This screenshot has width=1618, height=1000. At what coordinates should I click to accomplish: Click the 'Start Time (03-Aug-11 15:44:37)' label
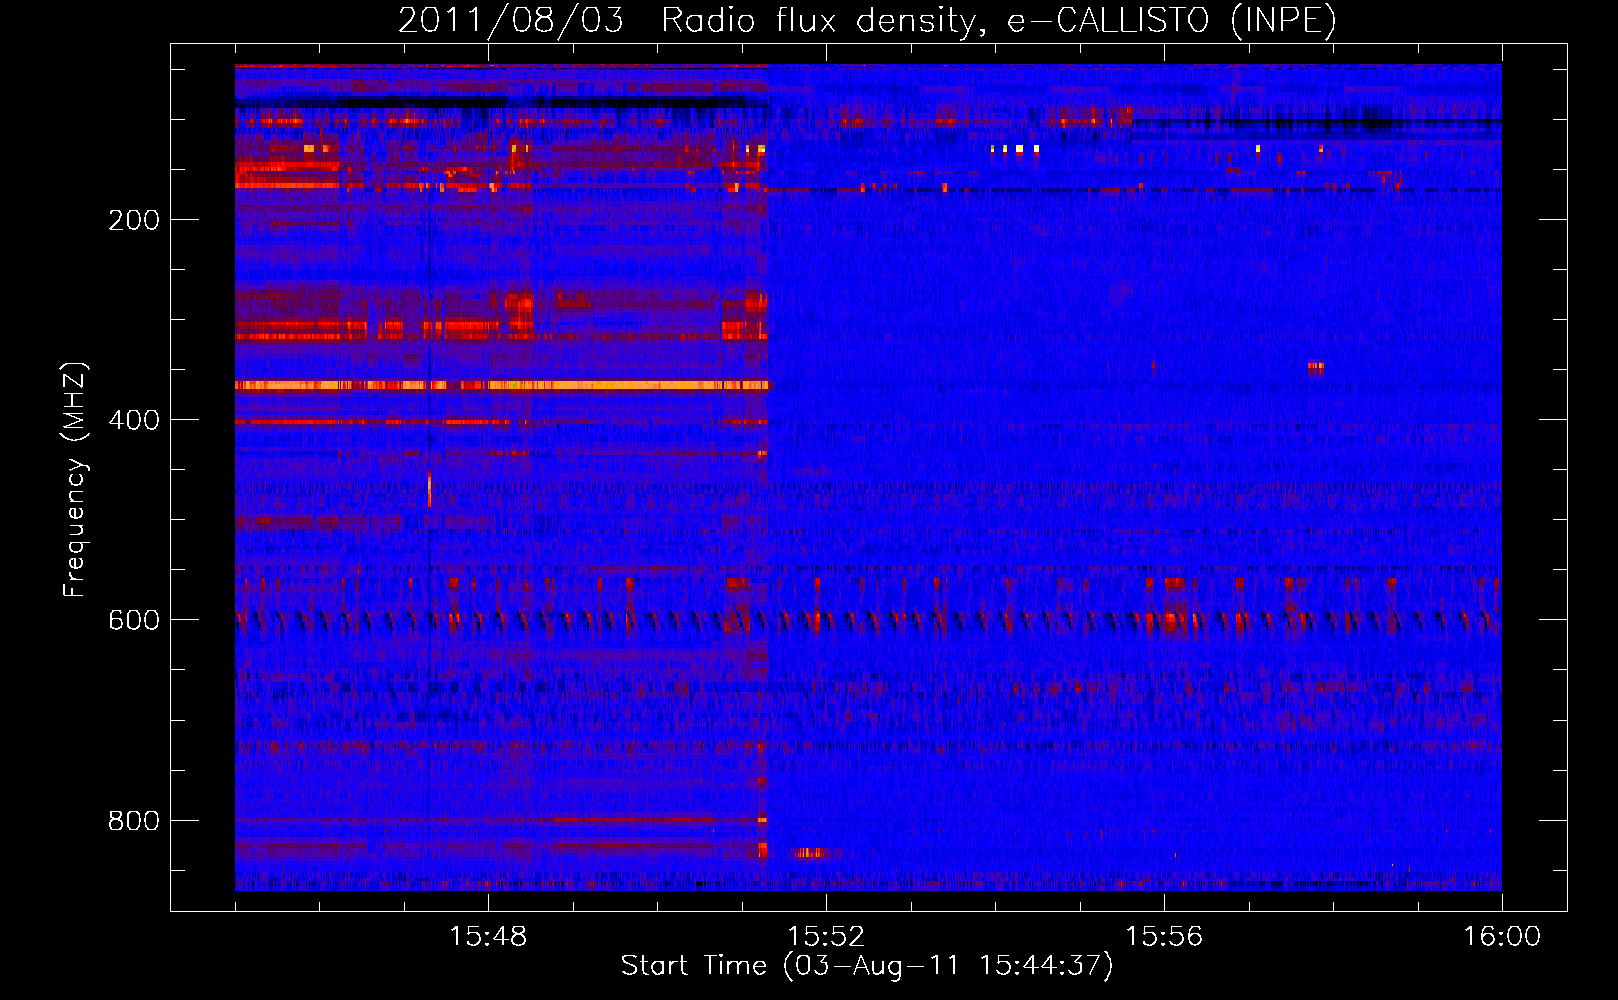867,966
